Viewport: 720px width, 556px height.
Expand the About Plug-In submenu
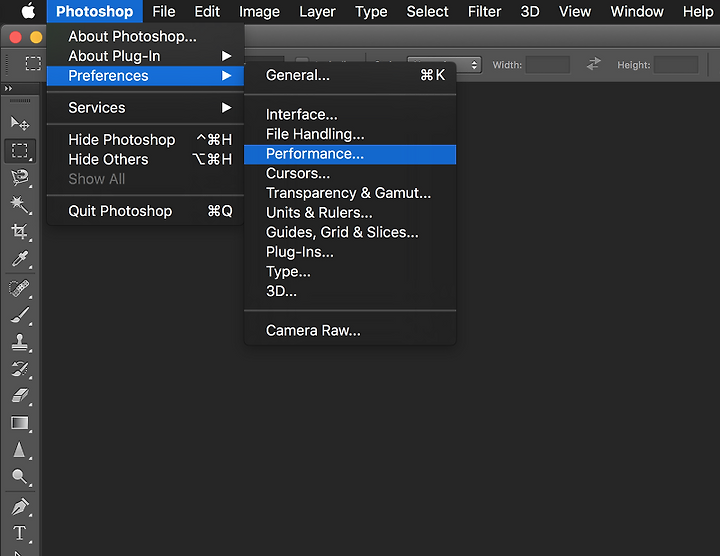tap(145, 56)
